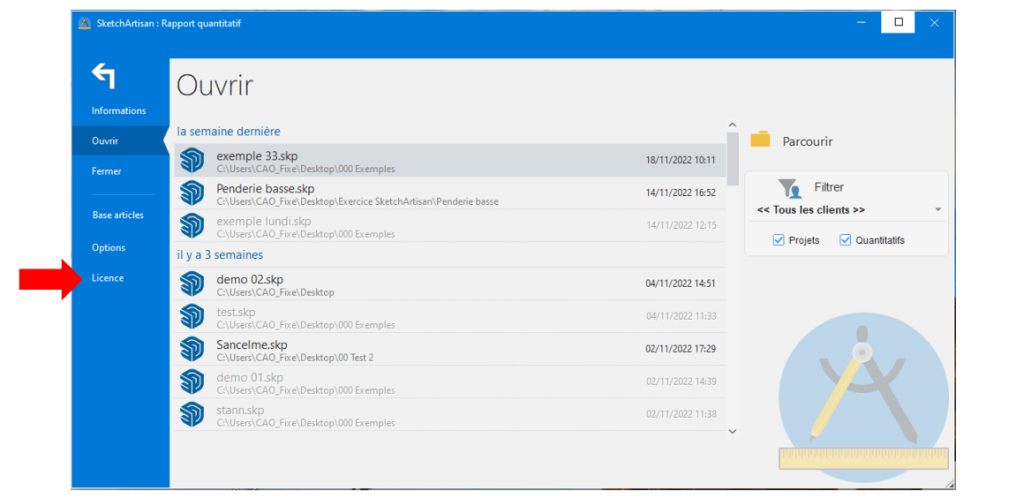Click date 18/11/2022 10:11
Image resolution: width=1024 pixels, height=499 pixels.
coord(680,160)
